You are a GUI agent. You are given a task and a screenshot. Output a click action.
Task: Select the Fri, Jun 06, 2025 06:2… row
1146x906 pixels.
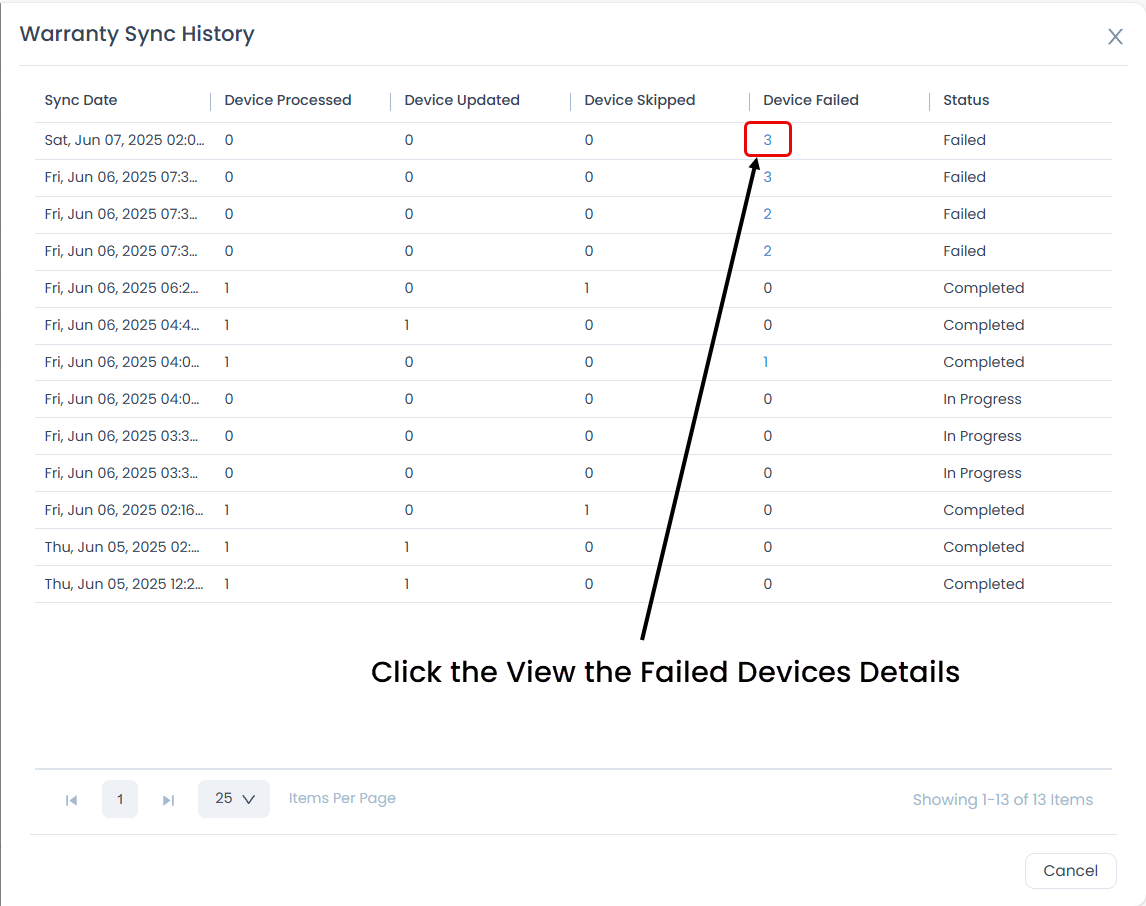point(124,288)
